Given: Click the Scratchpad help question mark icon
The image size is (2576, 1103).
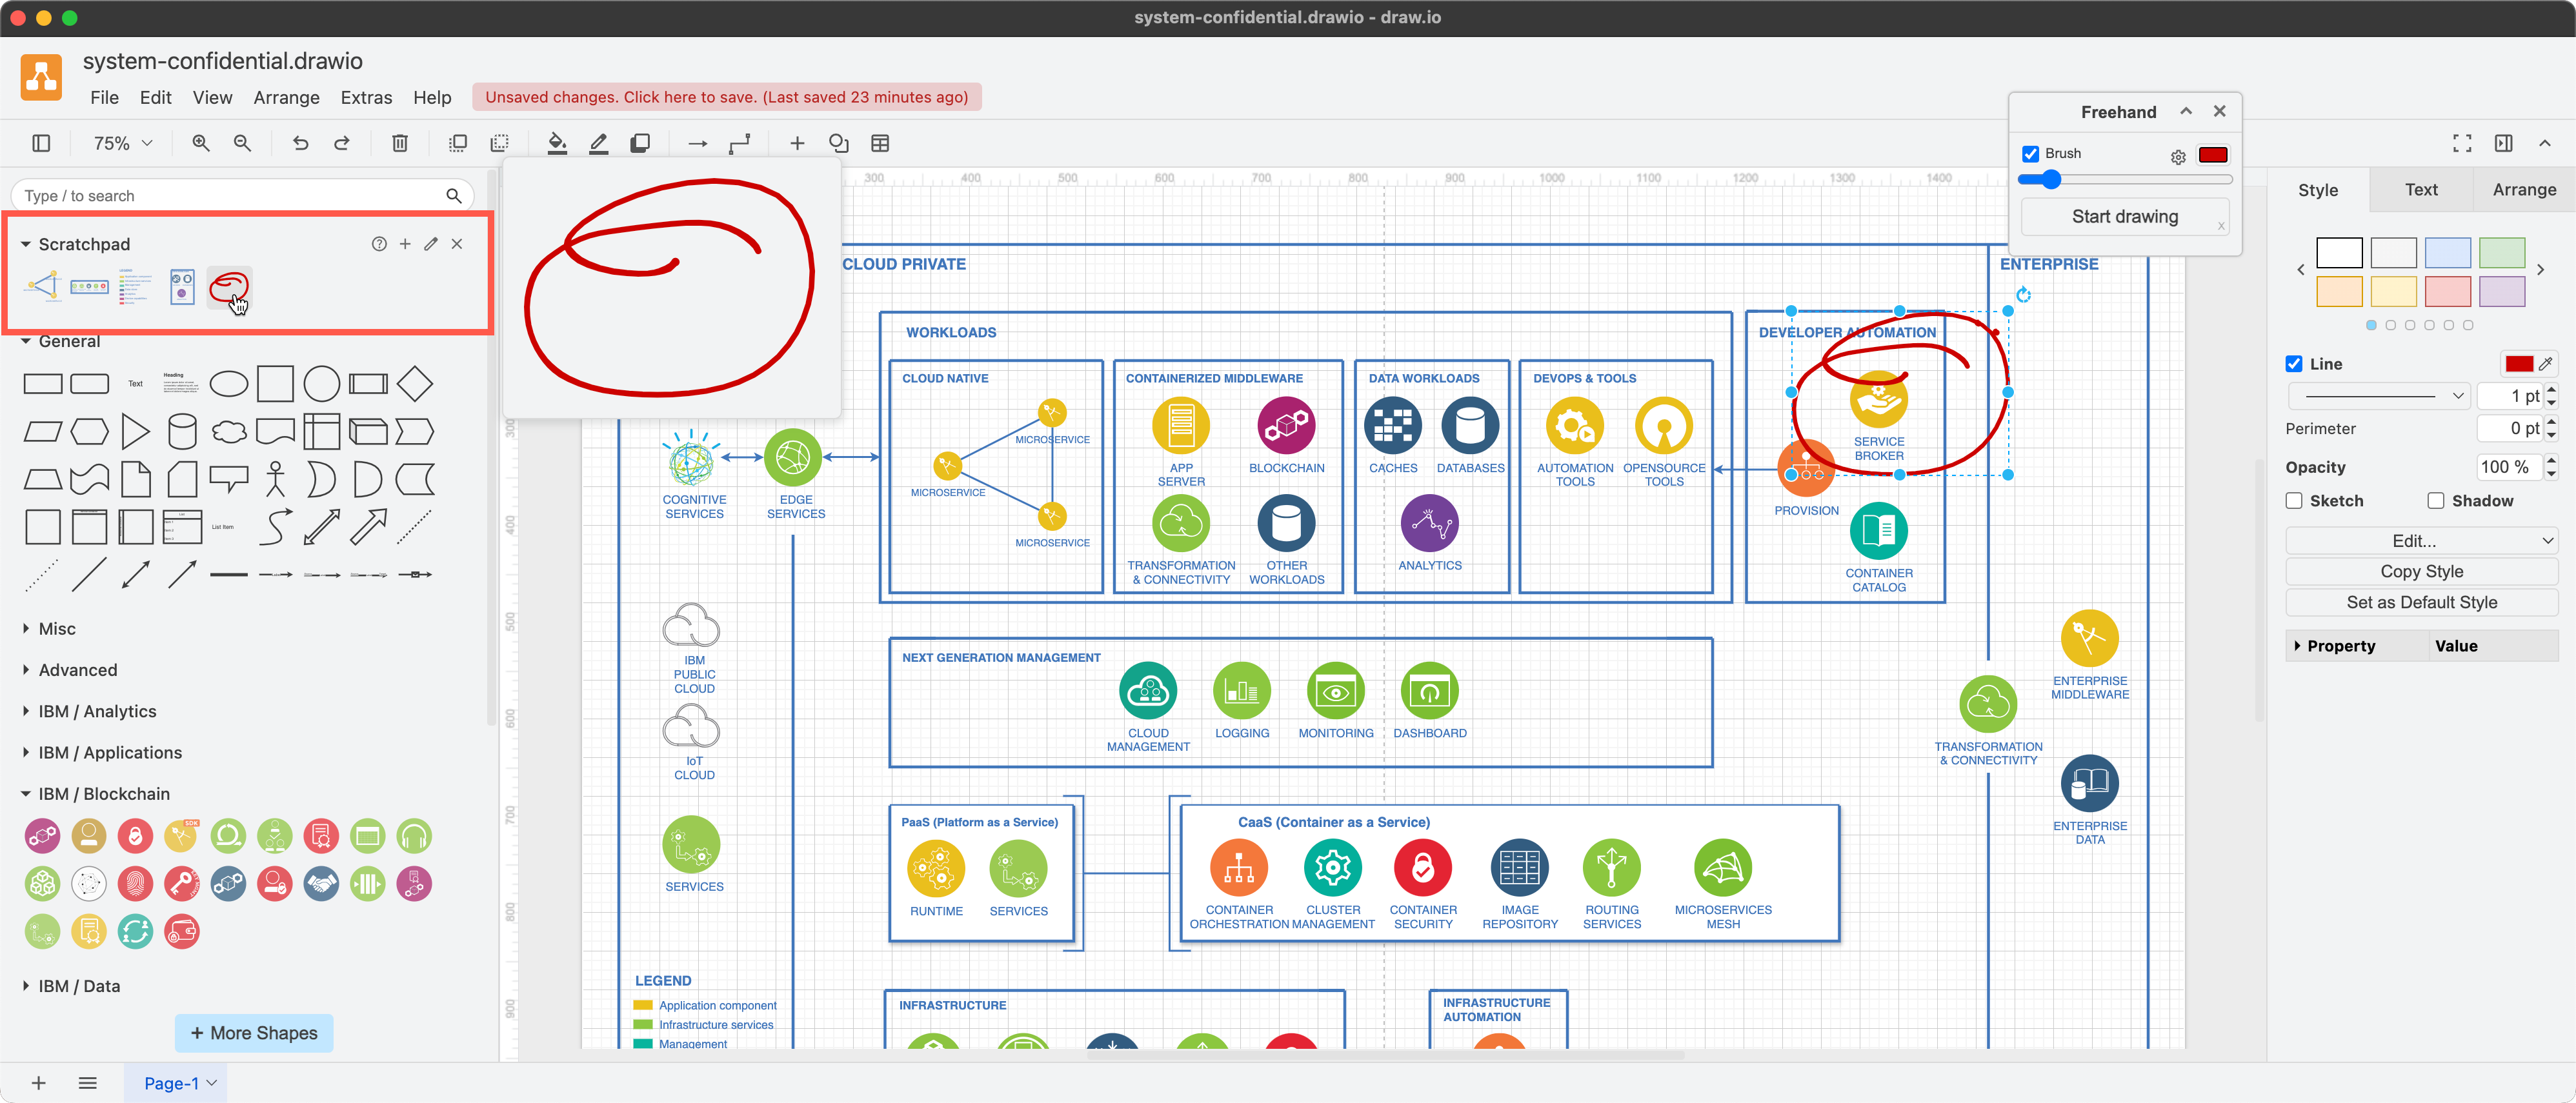Looking at the screenshot, I should pyautogui.click(x=379, y=243).
